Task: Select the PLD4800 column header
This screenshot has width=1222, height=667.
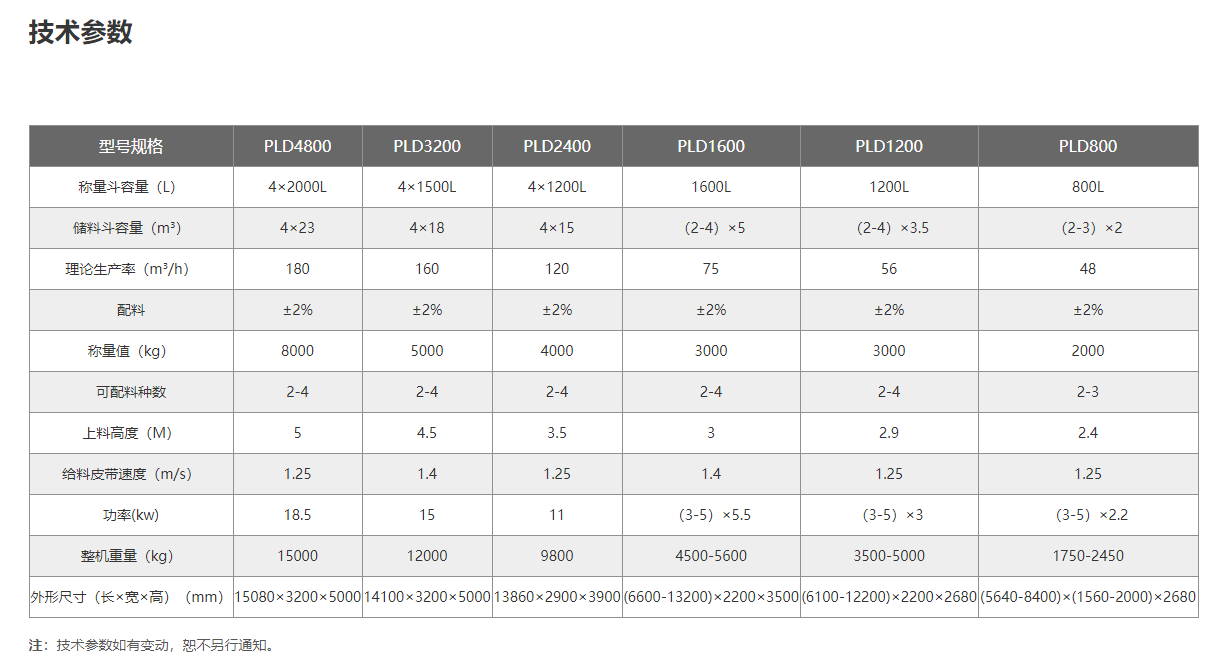Action: 298,146
